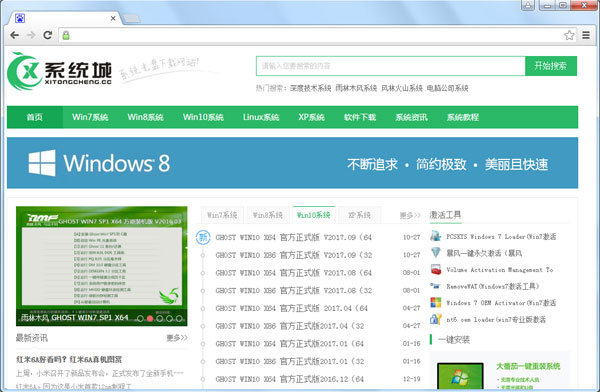The width and height of the screenshot is (600, 392).
Task: Open GHOST WIN10 X64 V2017.08 link
Action: (293, 273)
